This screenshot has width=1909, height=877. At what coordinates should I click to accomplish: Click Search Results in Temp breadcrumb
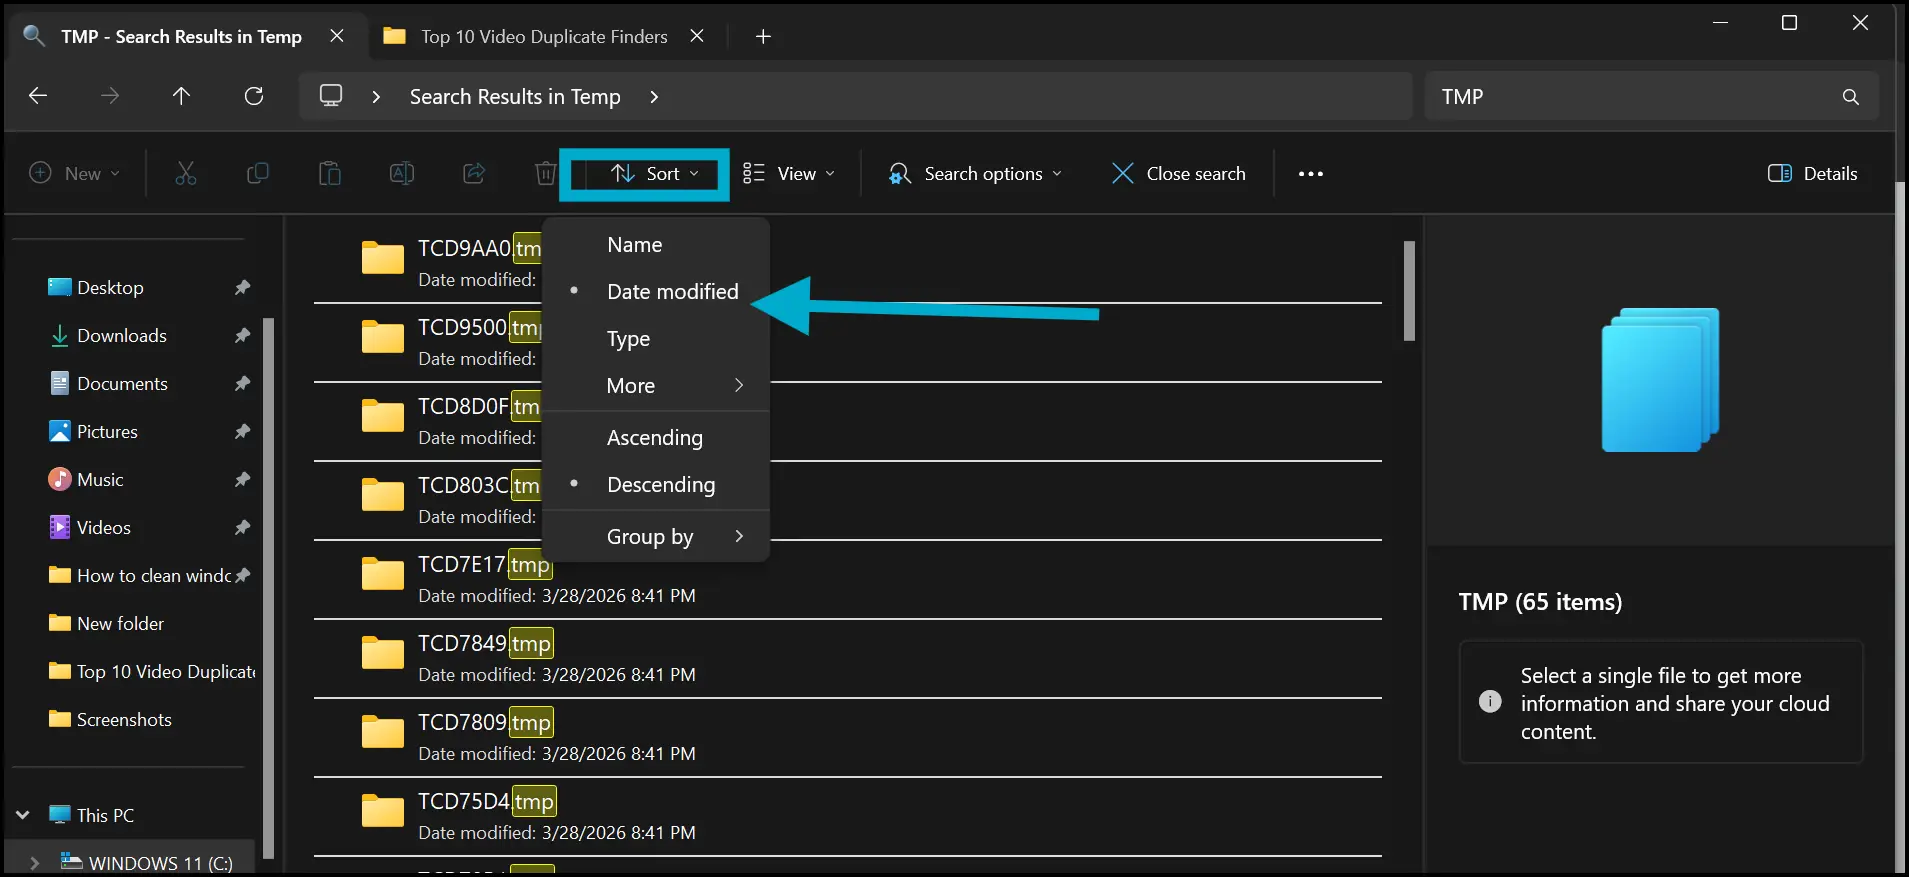(515, 97)
